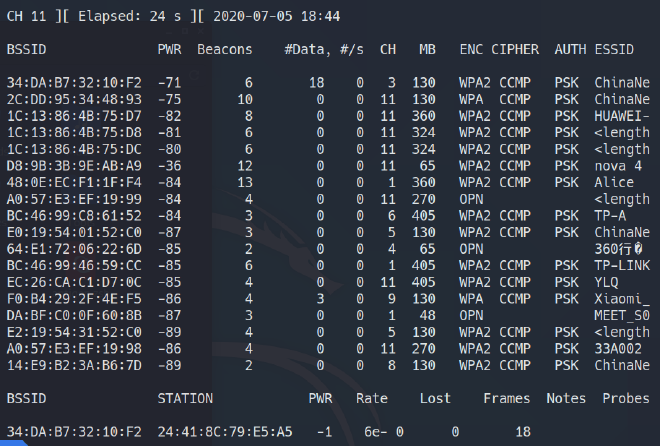Click the Probes column header
Viewport: 660px width, 446px height.
coord(625,398)
